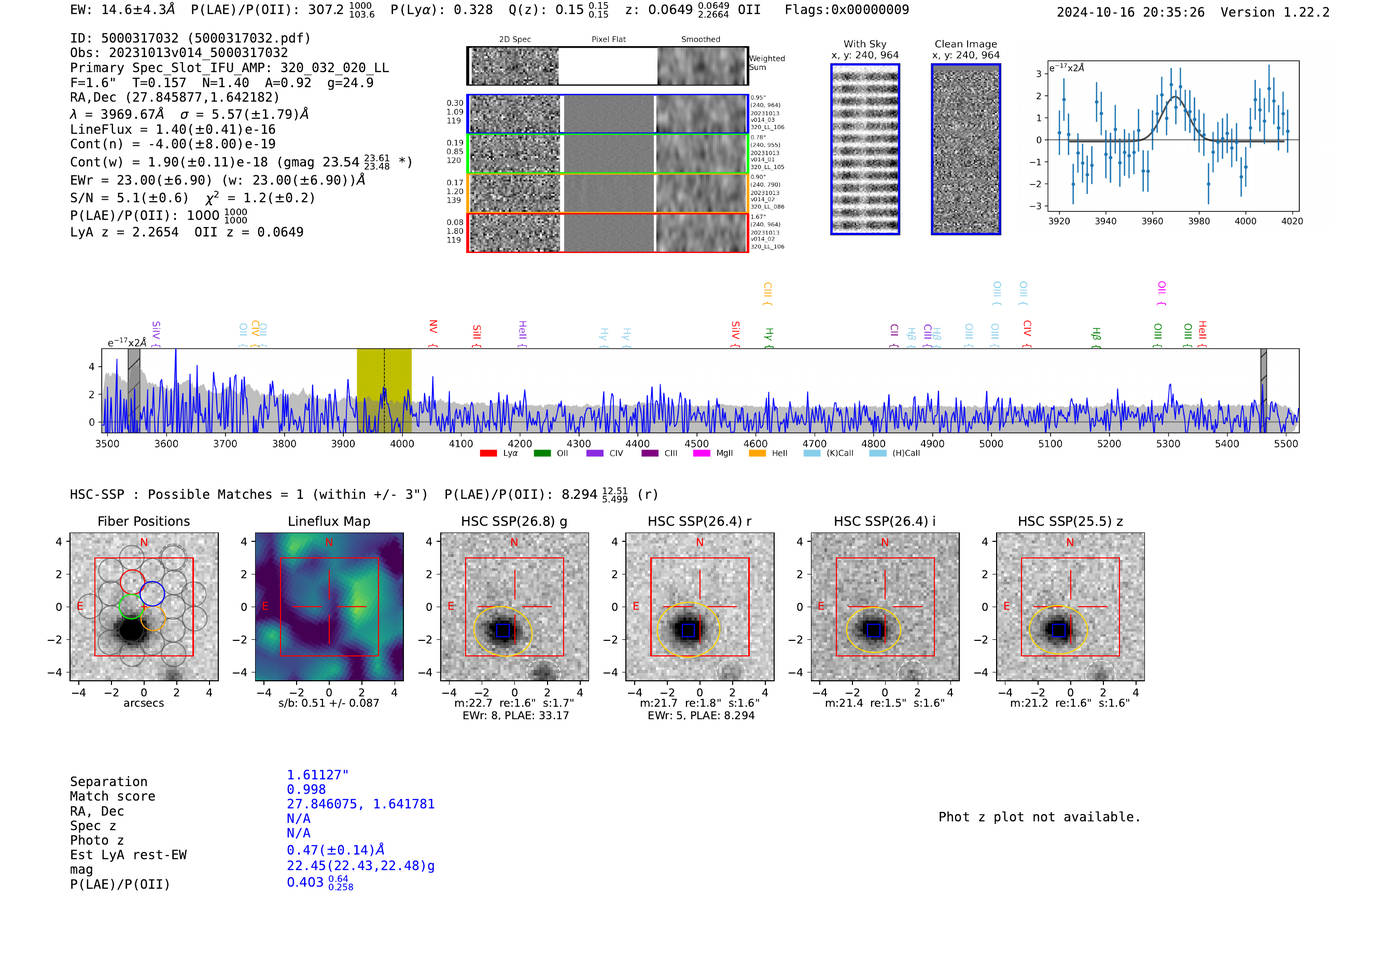1400x953 pixels.
Task: Click the blue square marker in r-band image
Action: click(x=688, y=630)
